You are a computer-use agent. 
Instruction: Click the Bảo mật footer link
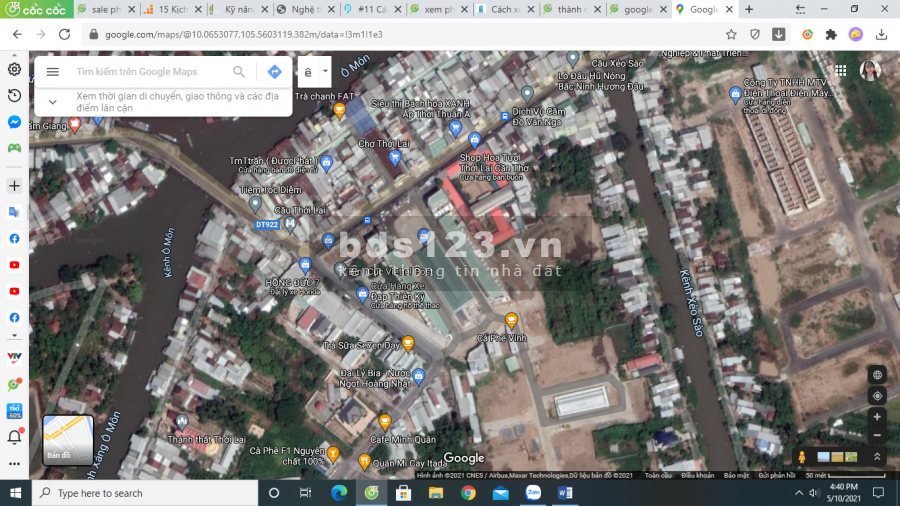click(736, 476)
